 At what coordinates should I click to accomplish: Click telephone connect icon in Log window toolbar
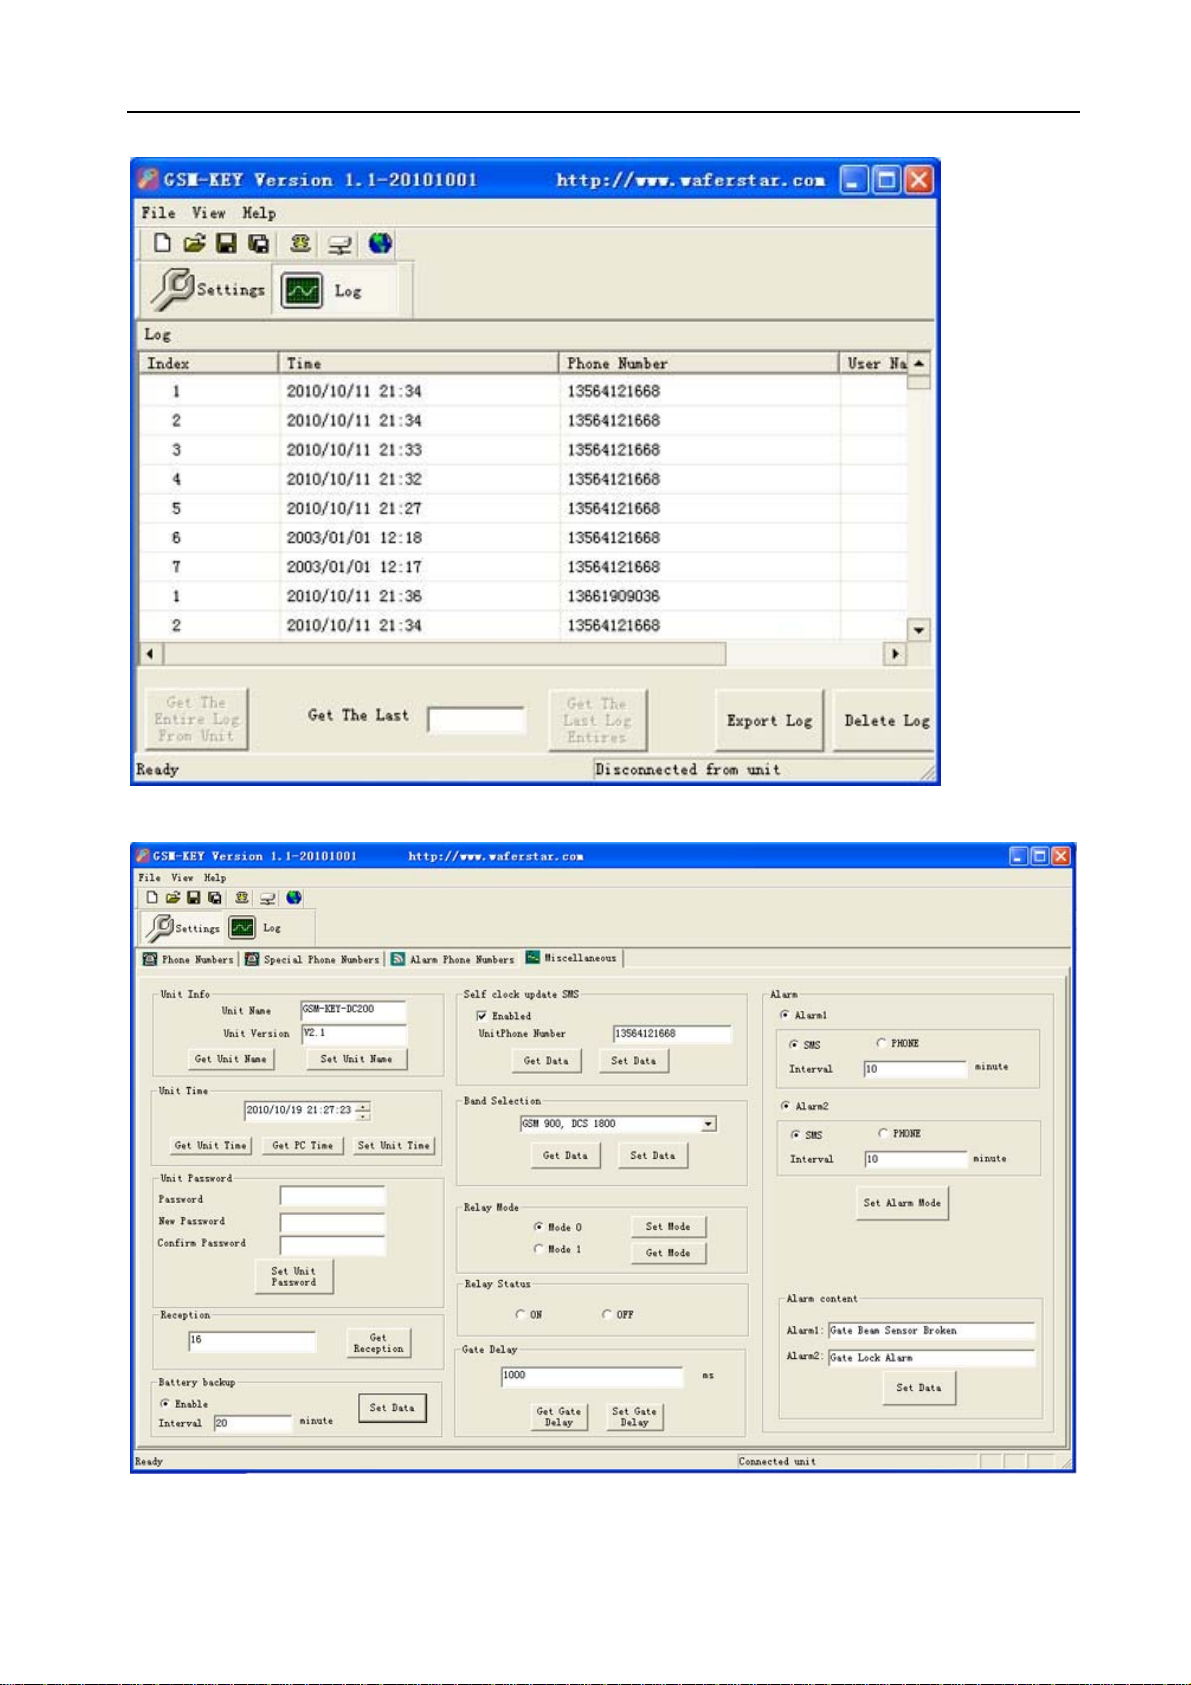300,243
